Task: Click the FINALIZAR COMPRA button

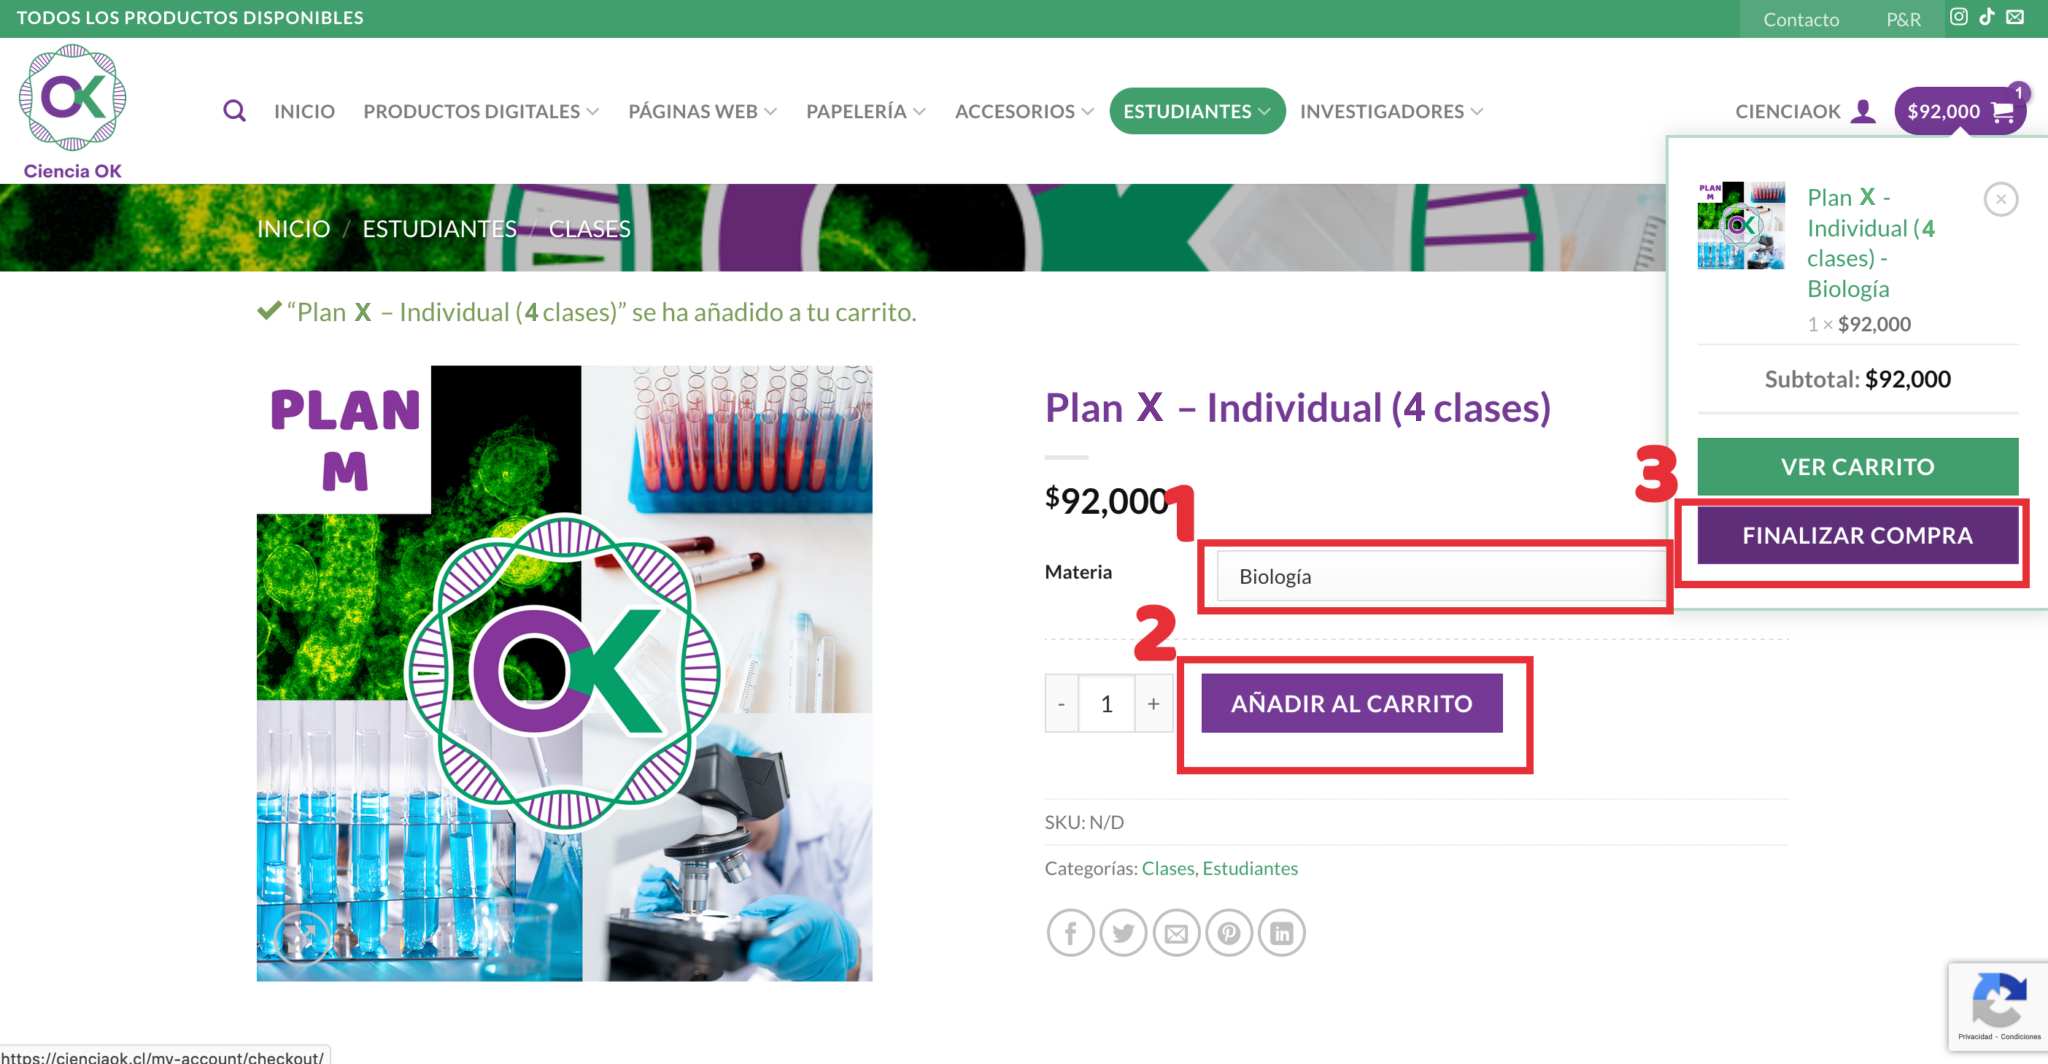Action: [x=1856, y=535]
